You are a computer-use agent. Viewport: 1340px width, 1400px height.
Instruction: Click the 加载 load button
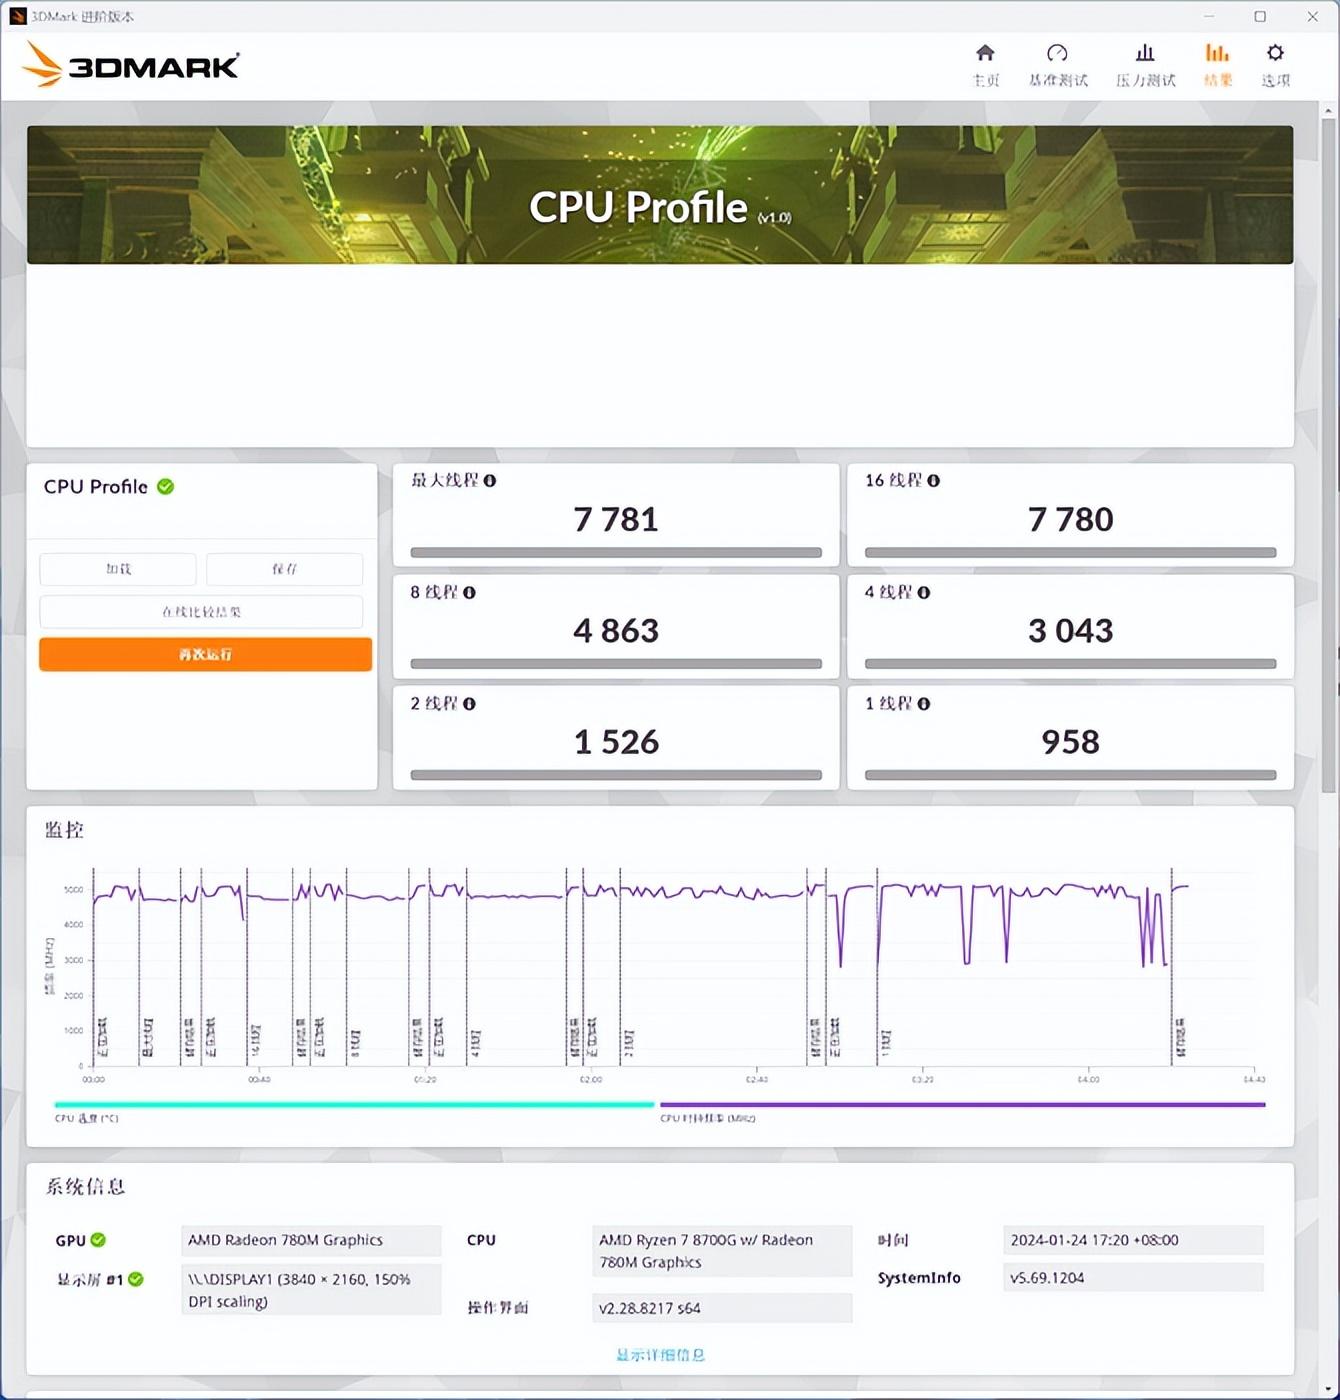(118, 569)
